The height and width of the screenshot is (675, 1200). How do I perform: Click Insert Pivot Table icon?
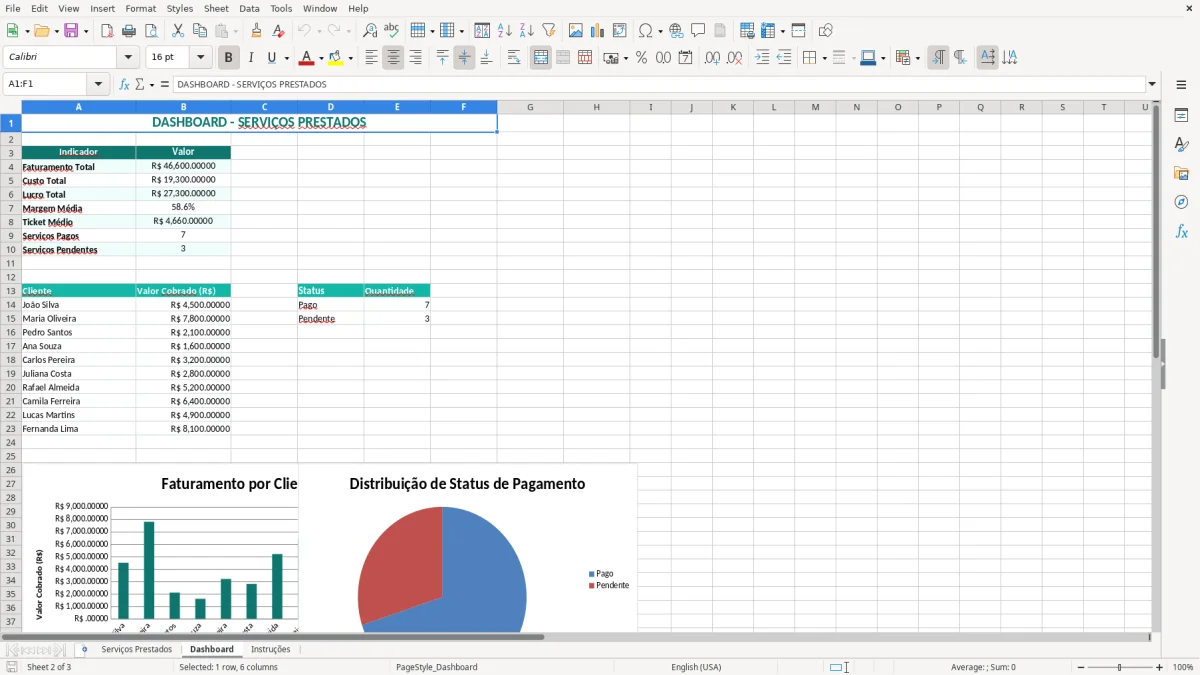(x=620, y=31)
